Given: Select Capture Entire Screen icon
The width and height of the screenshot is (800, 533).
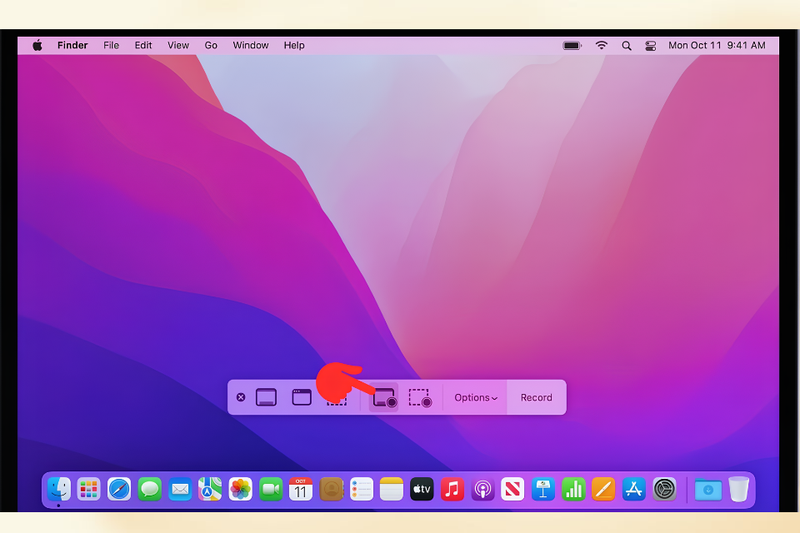Looking at the screenshot, I should (266, 397).
